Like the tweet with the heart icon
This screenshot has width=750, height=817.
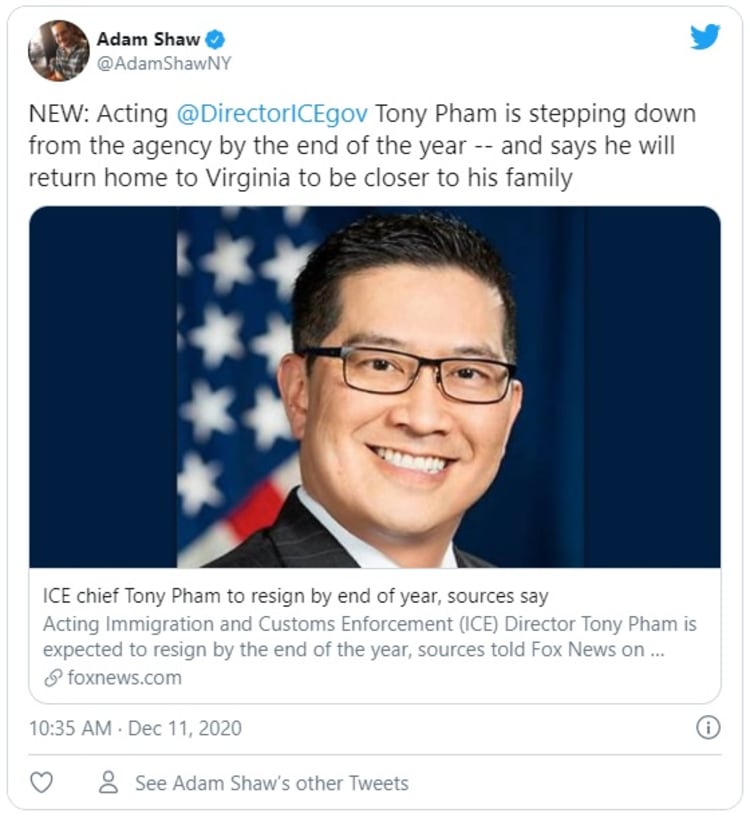coord(41,783)
